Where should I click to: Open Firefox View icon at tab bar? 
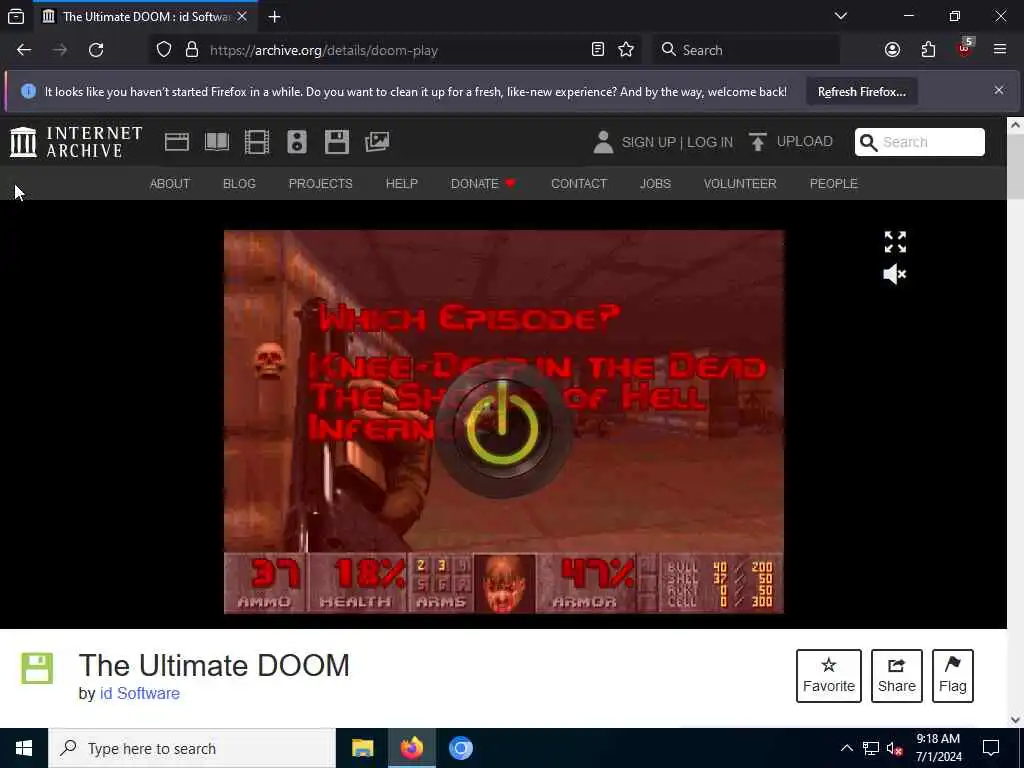pyautogui.click(x=16, y=17)
